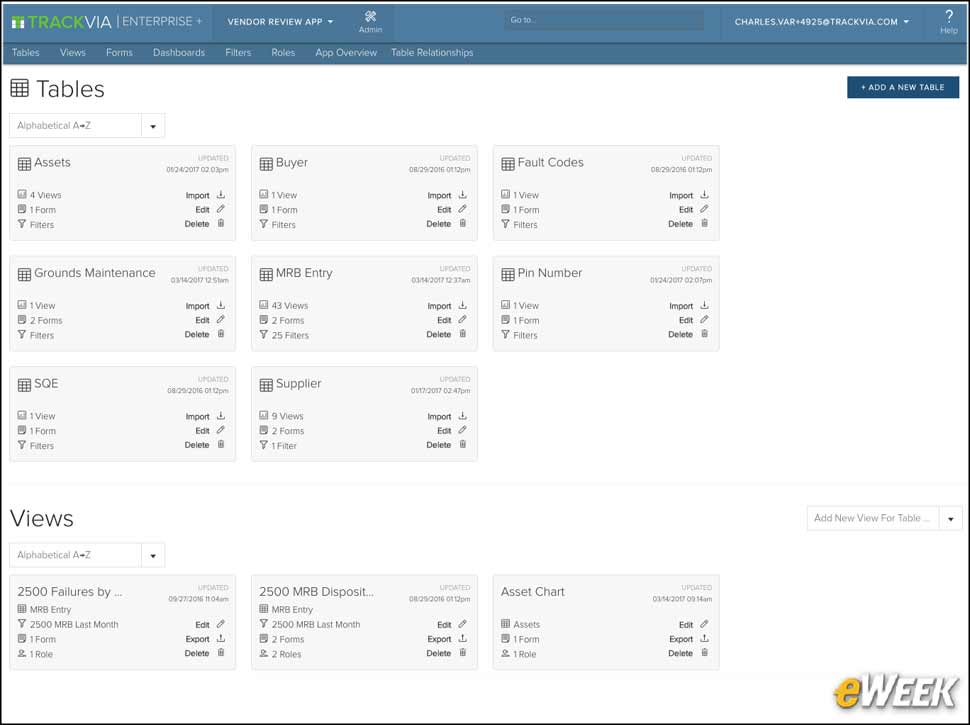Expand the Tables sort order dropdown arrow
Image resolution: width=970 pixels, height=725 pixels.
[x=153, y=126]
